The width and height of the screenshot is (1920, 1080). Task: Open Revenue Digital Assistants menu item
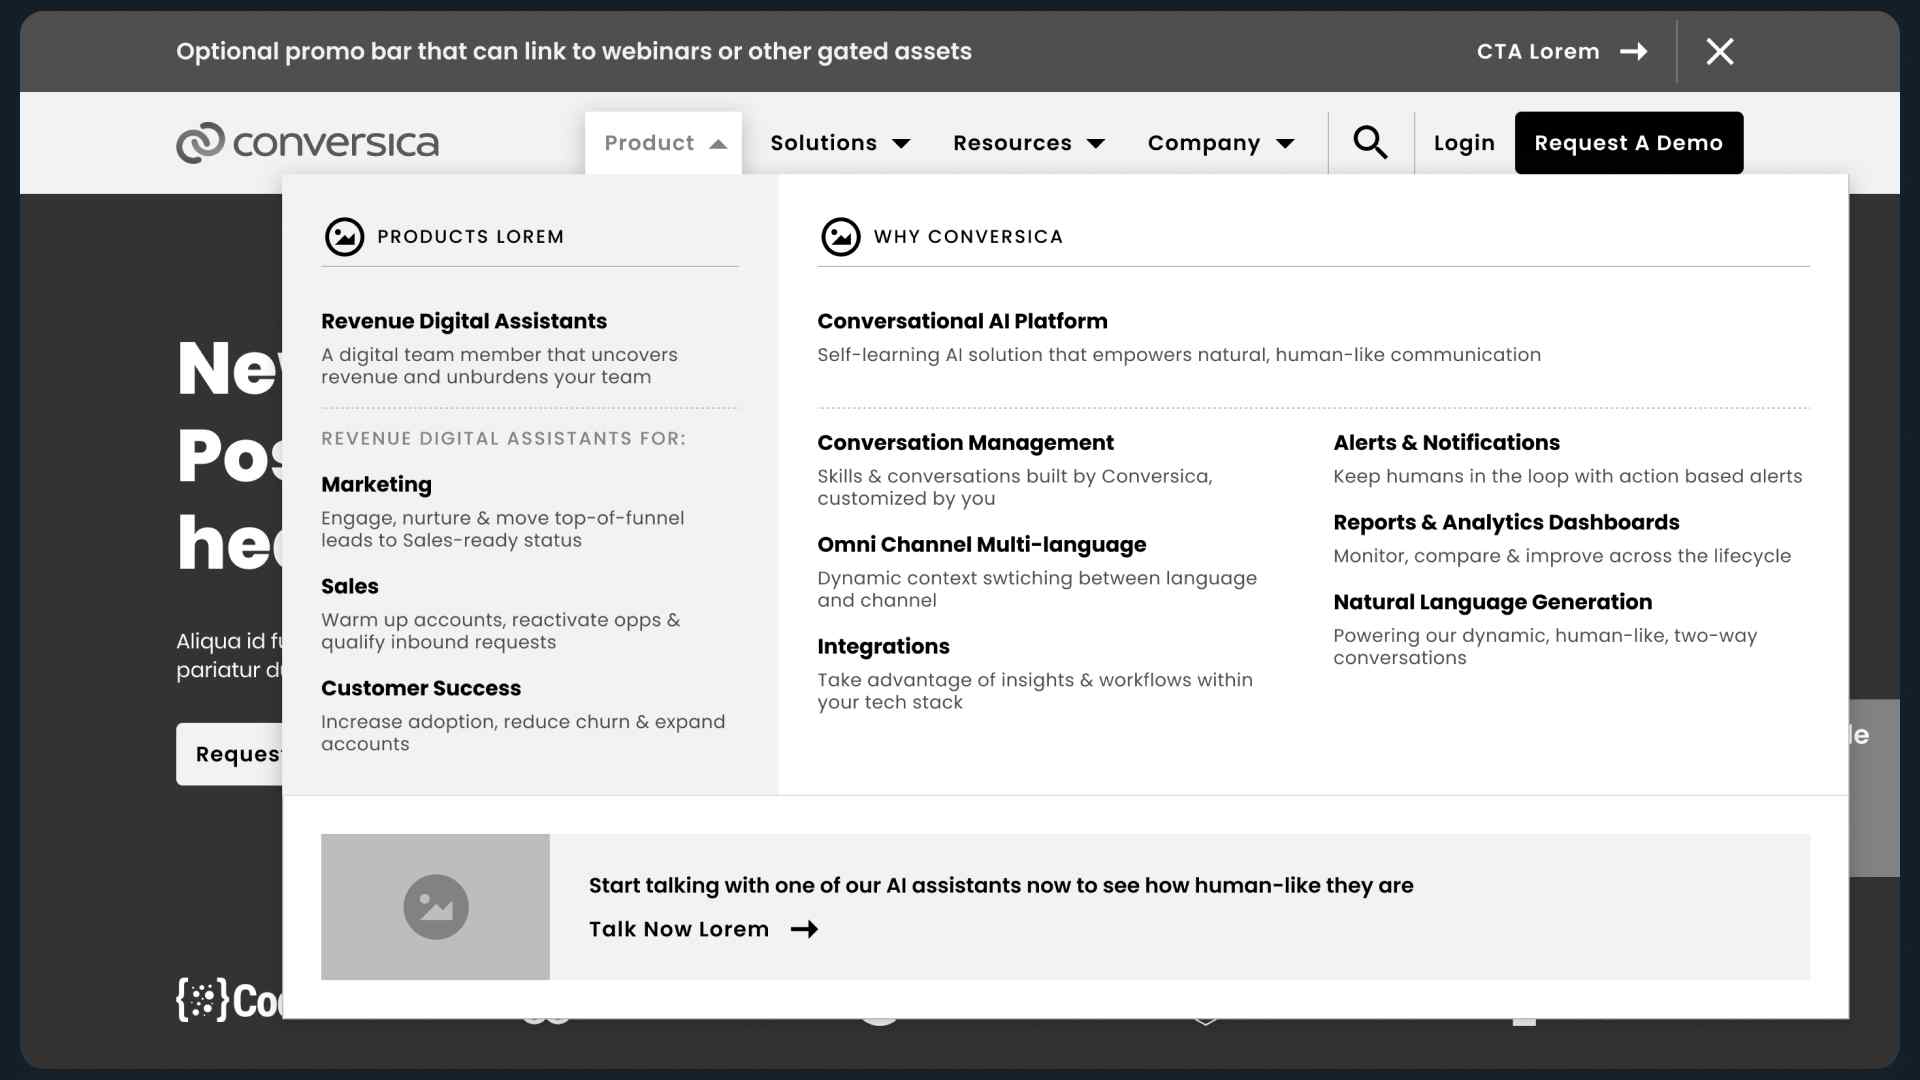click(x=464, y=321)
